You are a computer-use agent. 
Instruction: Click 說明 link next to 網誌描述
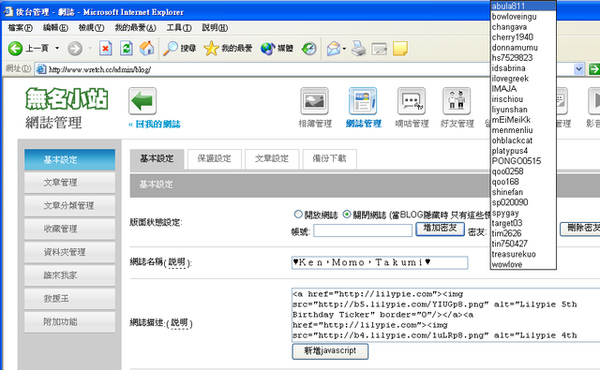(179, 323)
